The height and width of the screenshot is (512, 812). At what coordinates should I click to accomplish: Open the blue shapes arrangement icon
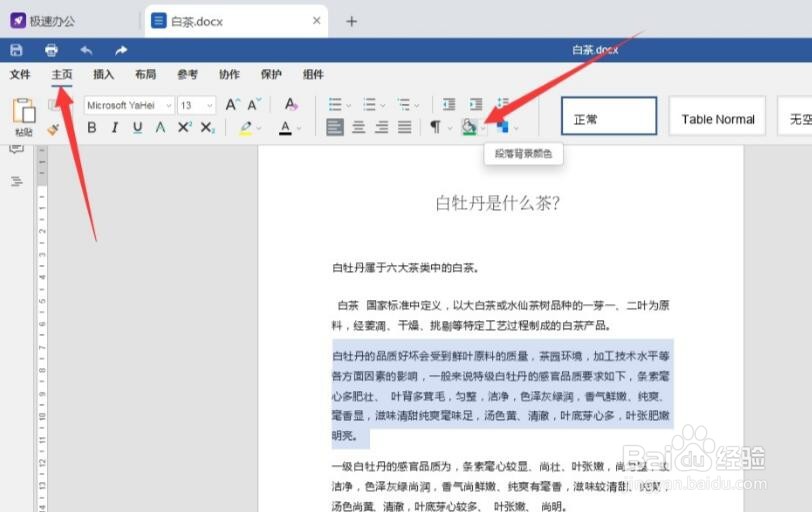pos(502,127)
